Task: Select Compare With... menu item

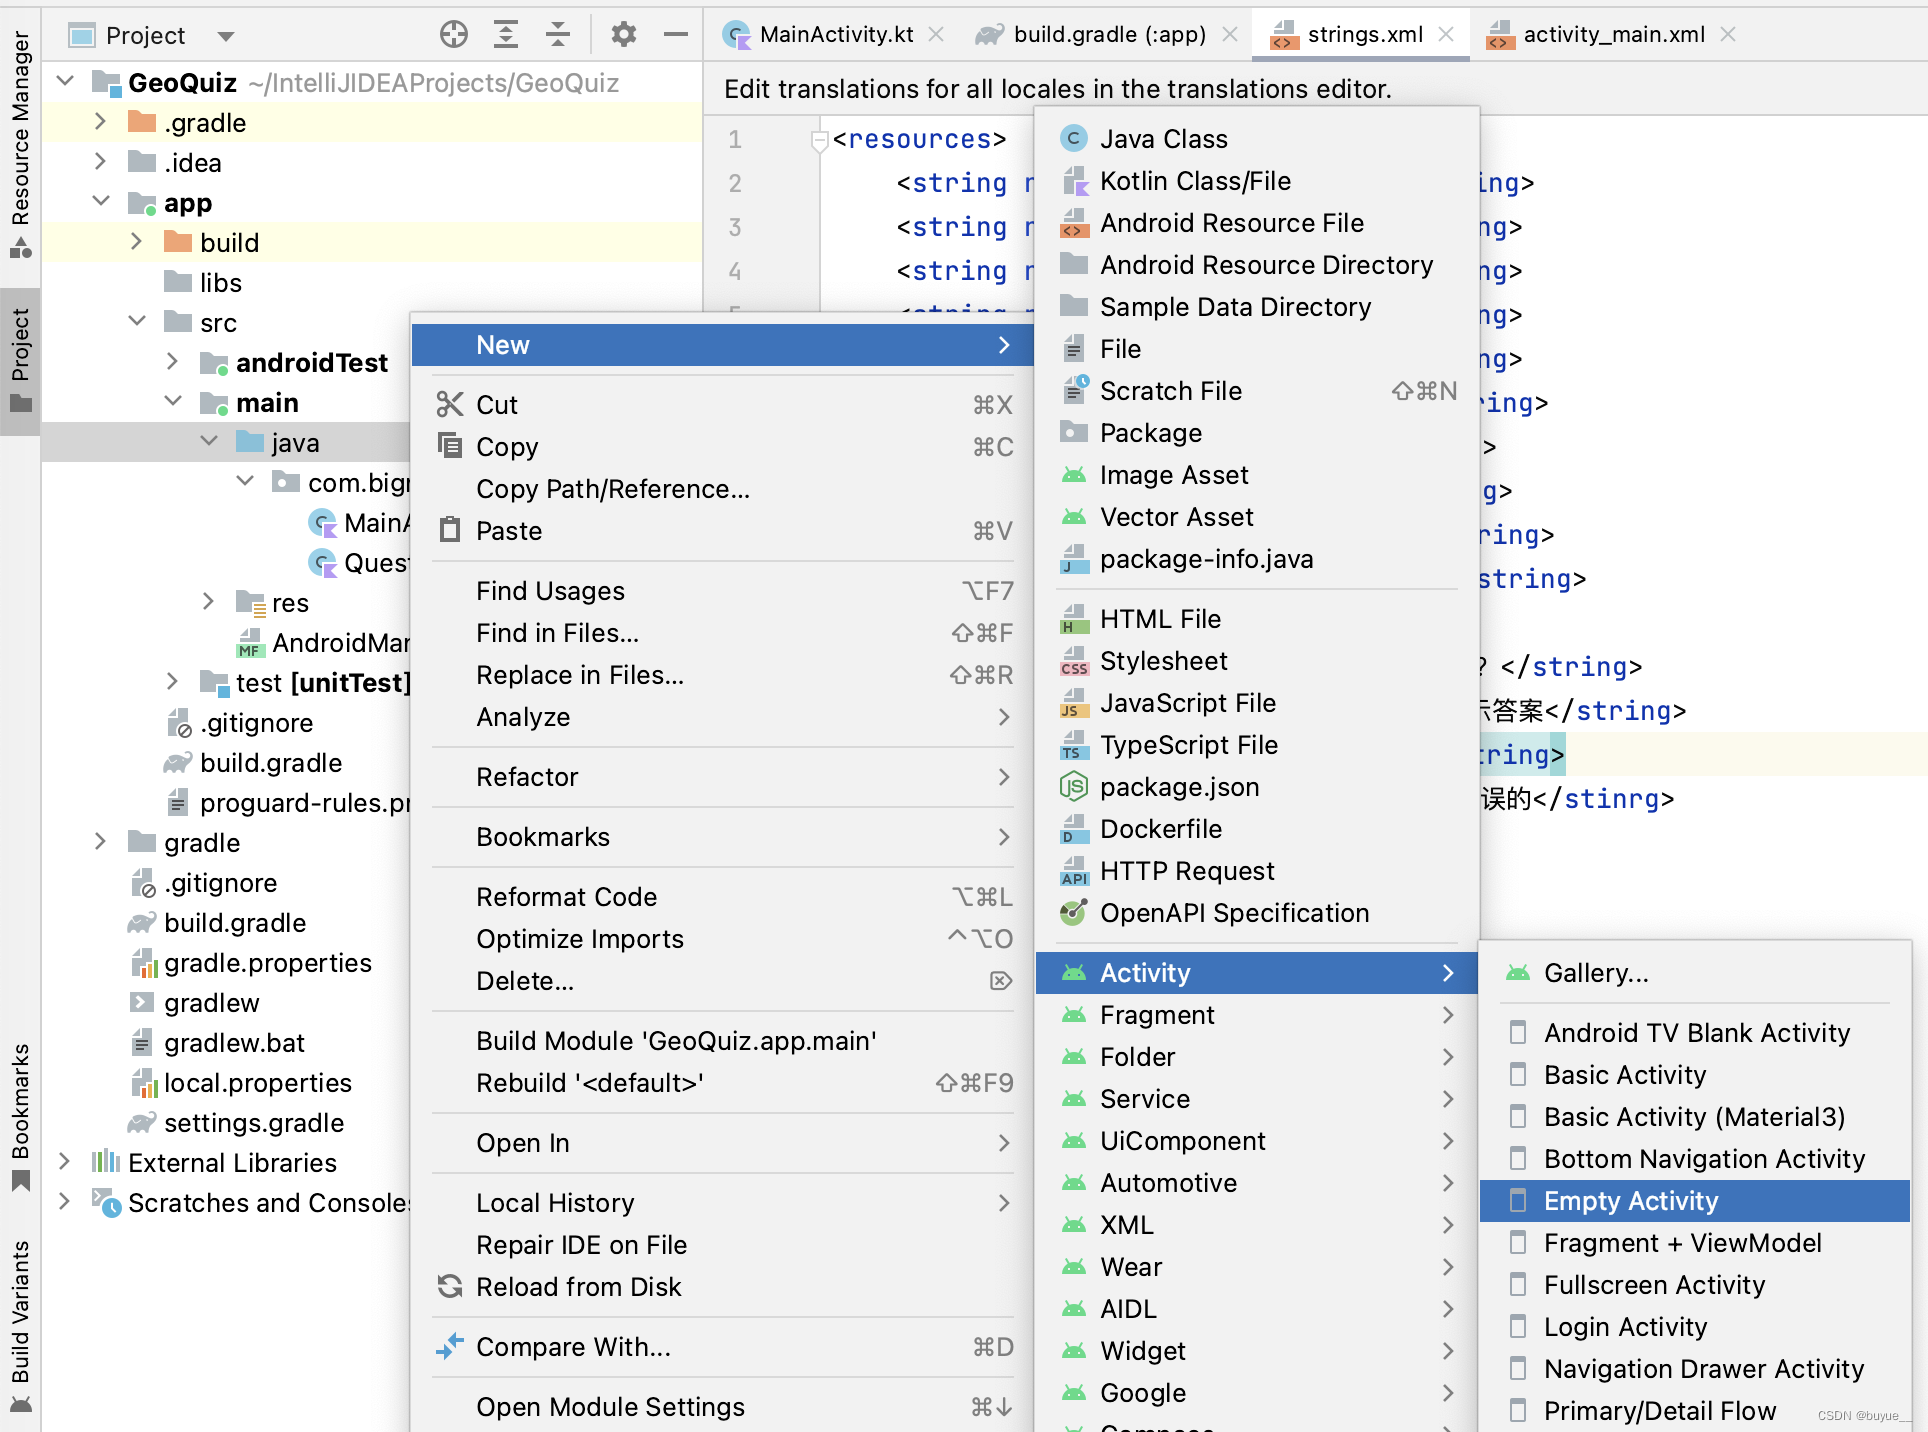Action: (722, 1347)
